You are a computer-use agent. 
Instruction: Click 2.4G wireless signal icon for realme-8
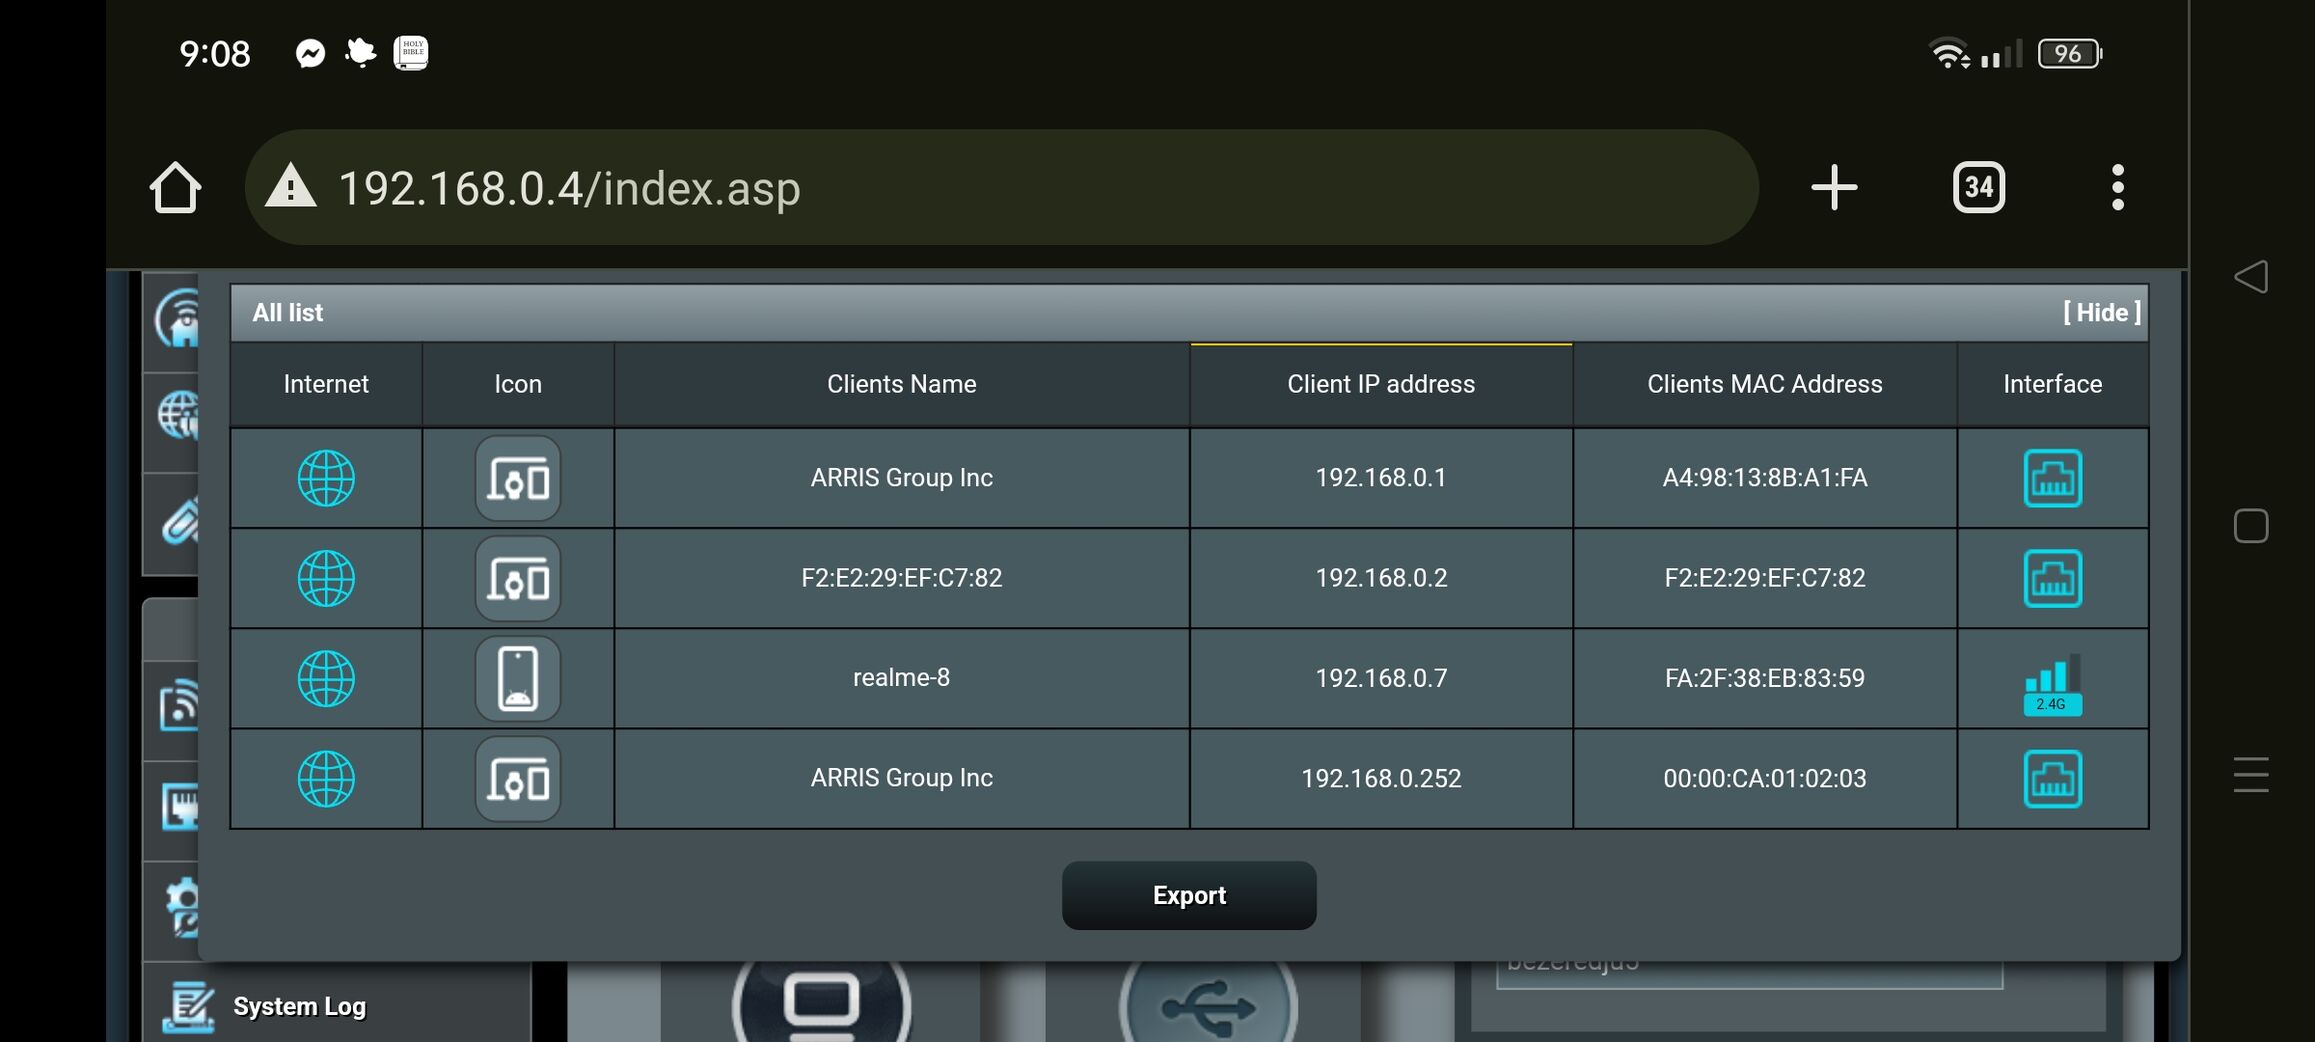(2052, 685)
